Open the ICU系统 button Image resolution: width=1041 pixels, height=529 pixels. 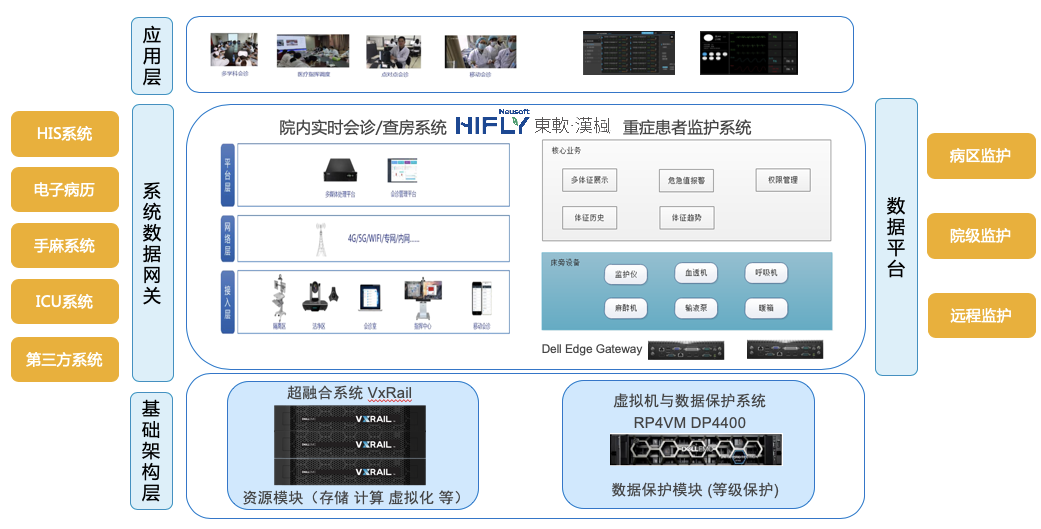(x=65, y=301)
